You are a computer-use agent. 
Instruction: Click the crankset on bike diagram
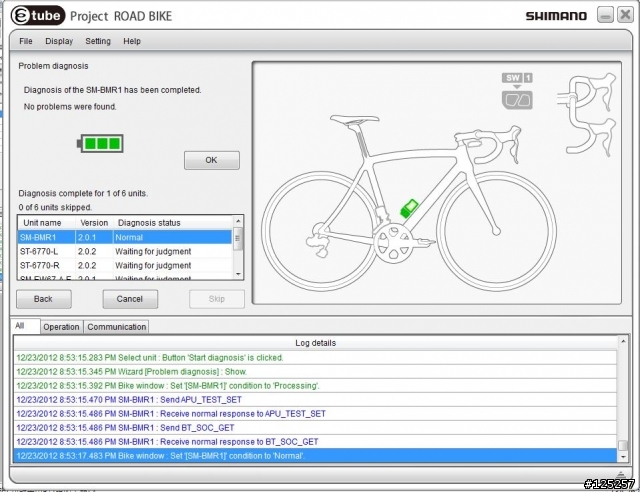[393, 243]
